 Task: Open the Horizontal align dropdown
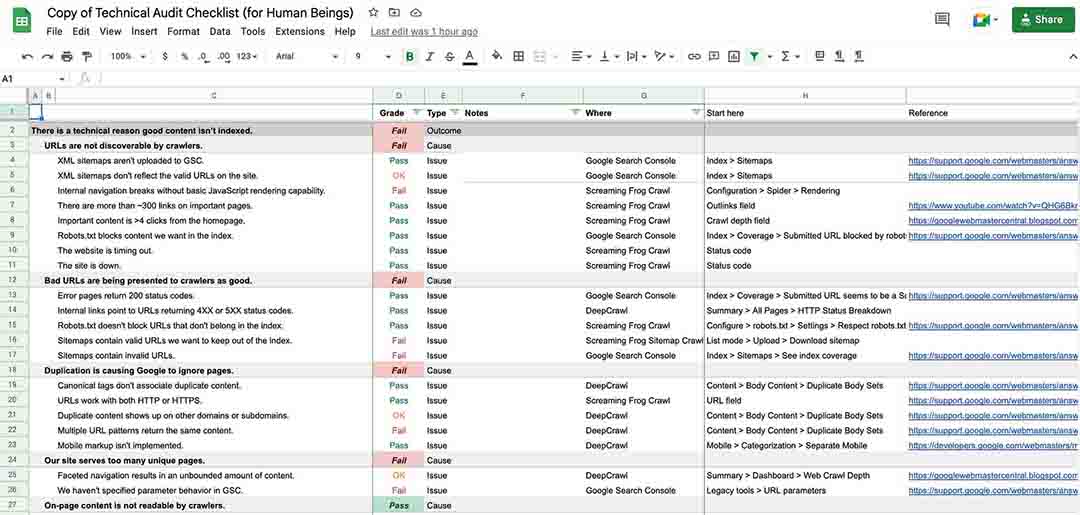[x=581, y=56]
